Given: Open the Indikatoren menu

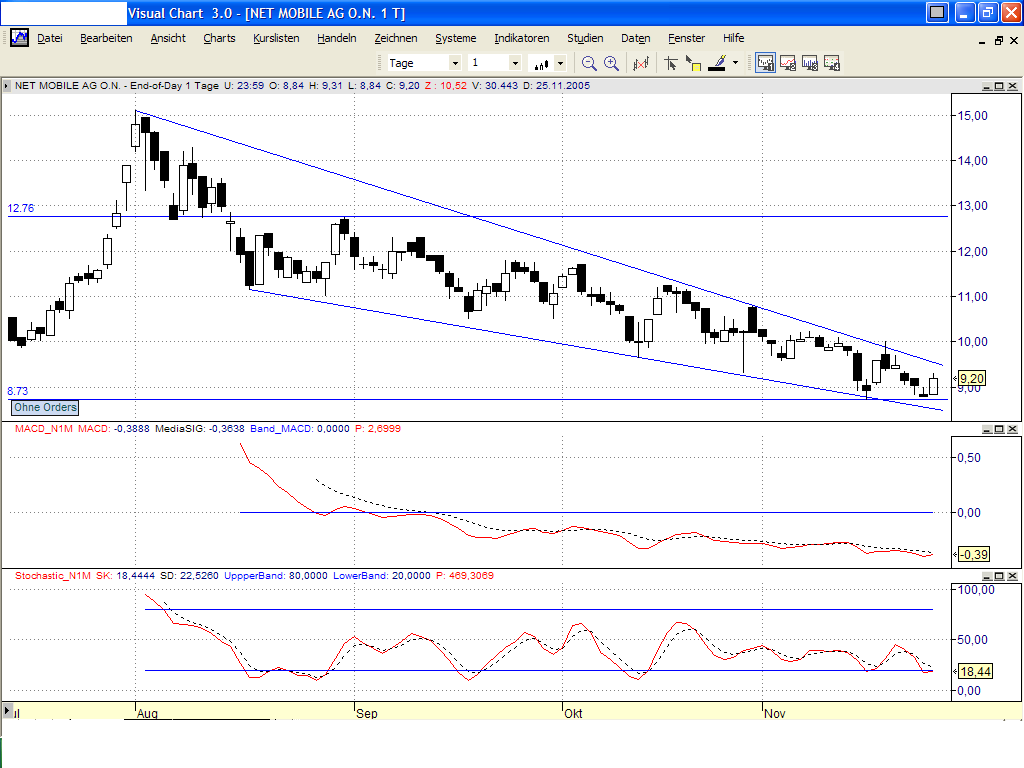Looking at the screenshot, I should point(521,38).
